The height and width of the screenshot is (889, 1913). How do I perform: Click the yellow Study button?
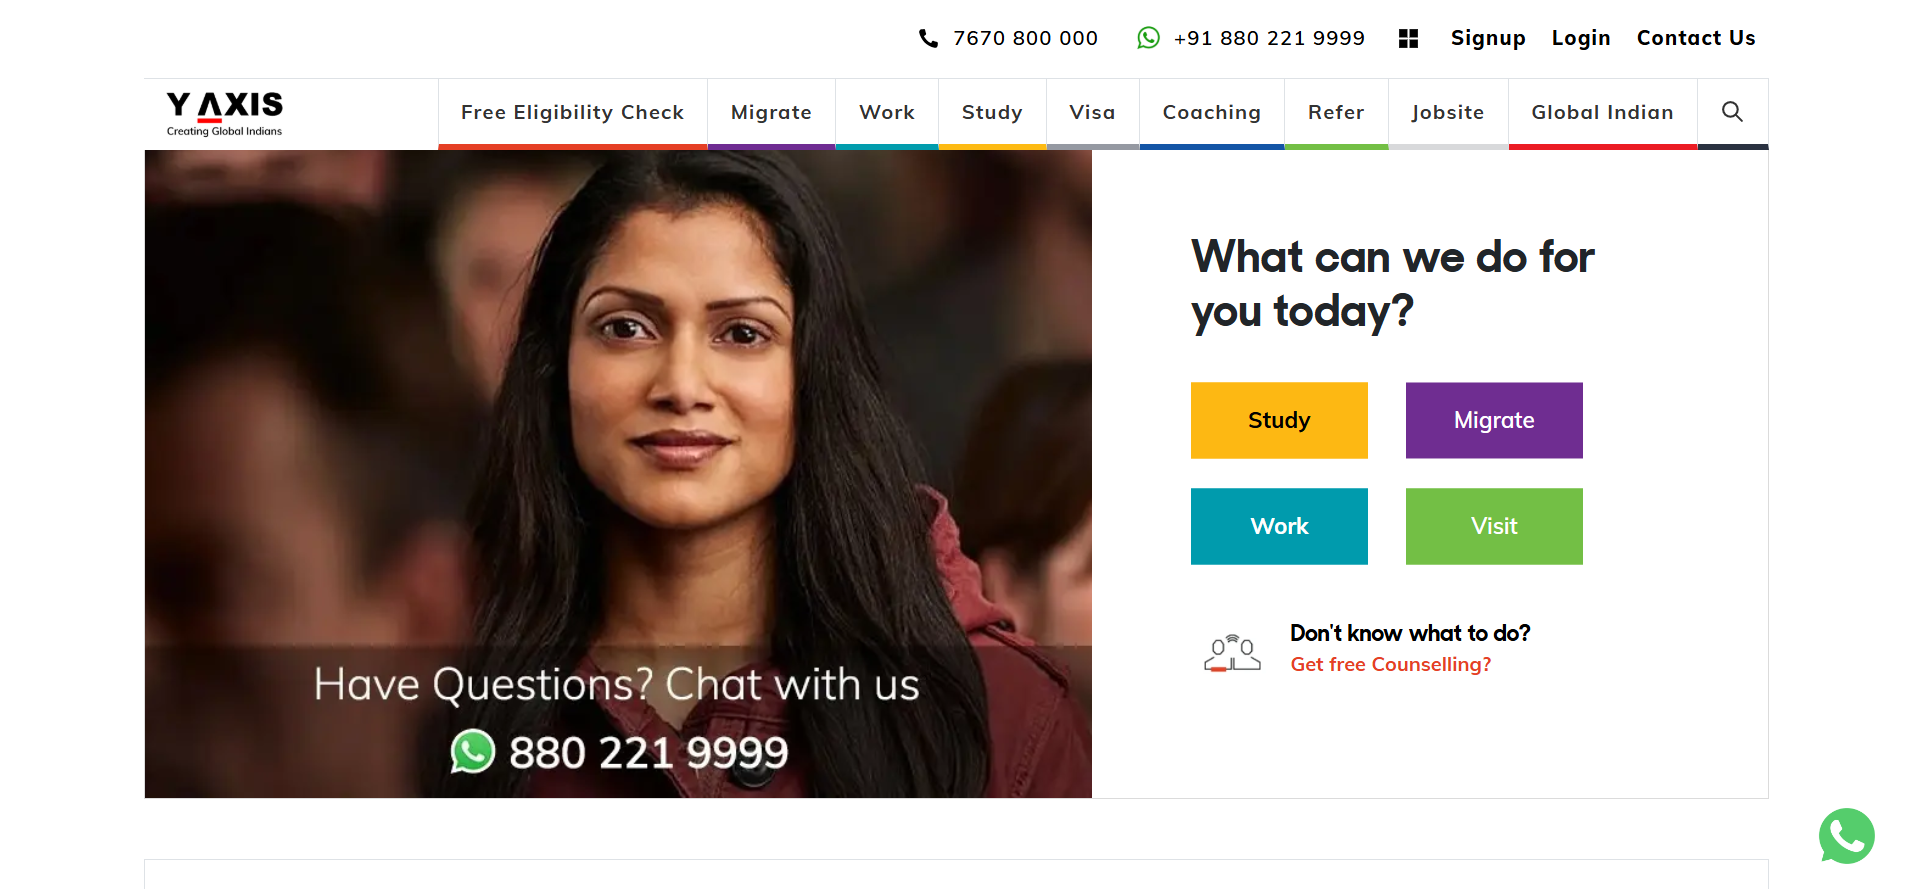pos(1279,420)
